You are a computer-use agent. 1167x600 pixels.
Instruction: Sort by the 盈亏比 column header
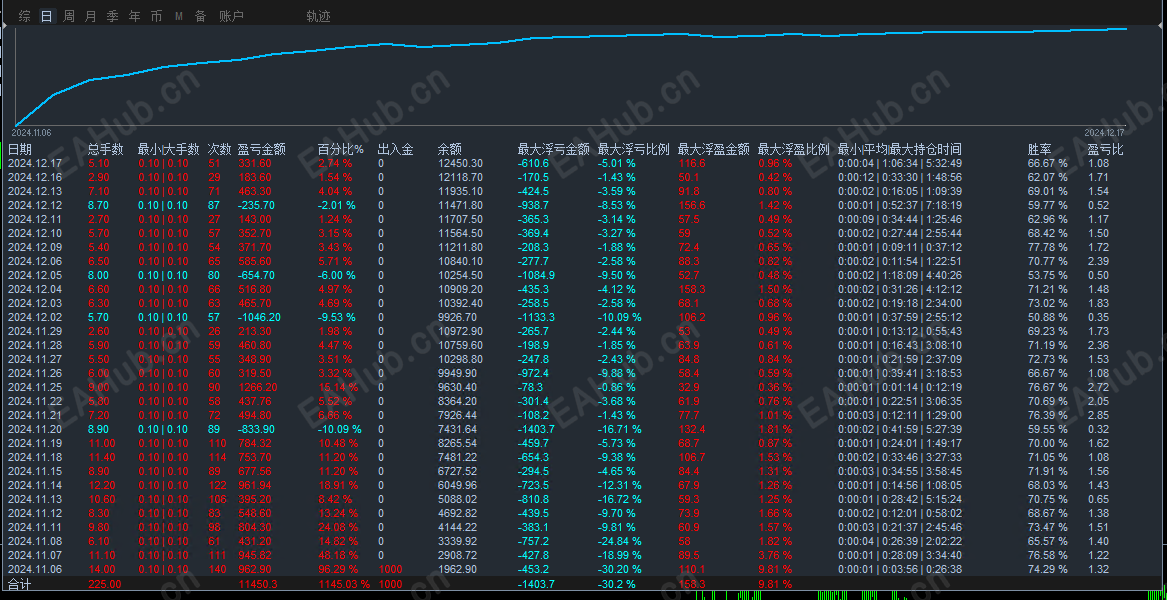(1106, 150)
